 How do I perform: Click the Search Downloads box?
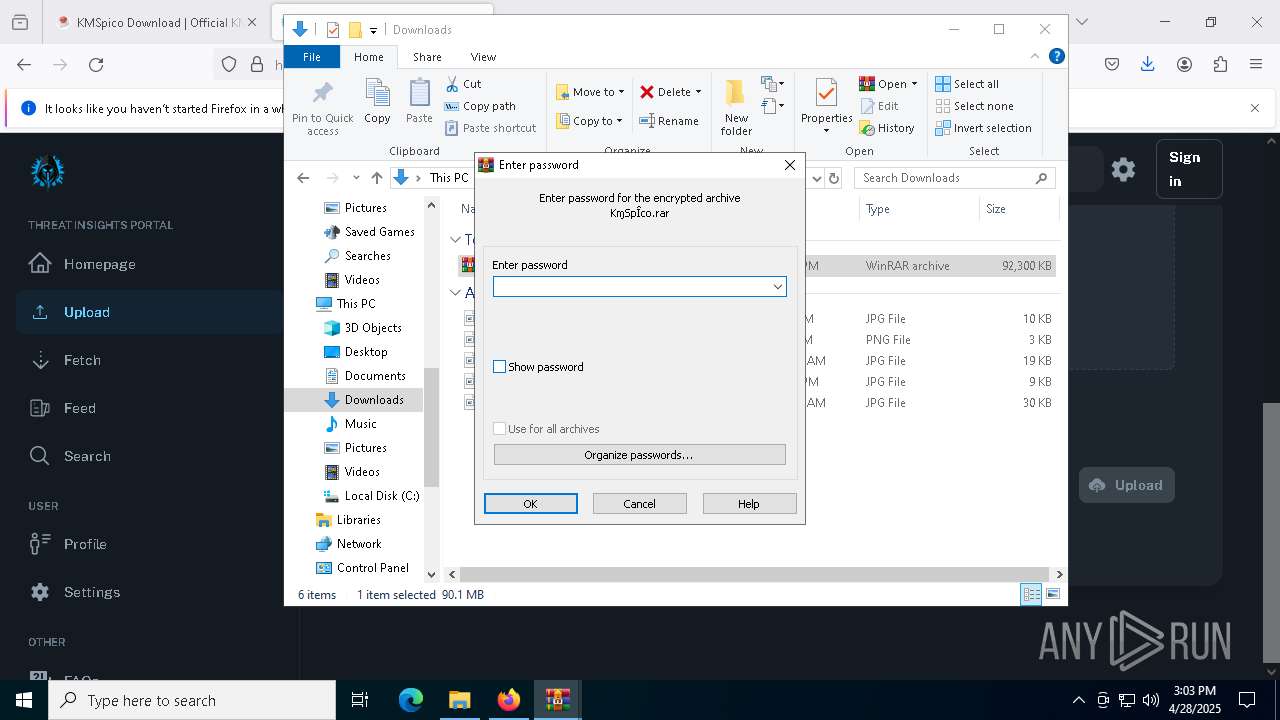(955, 178)
